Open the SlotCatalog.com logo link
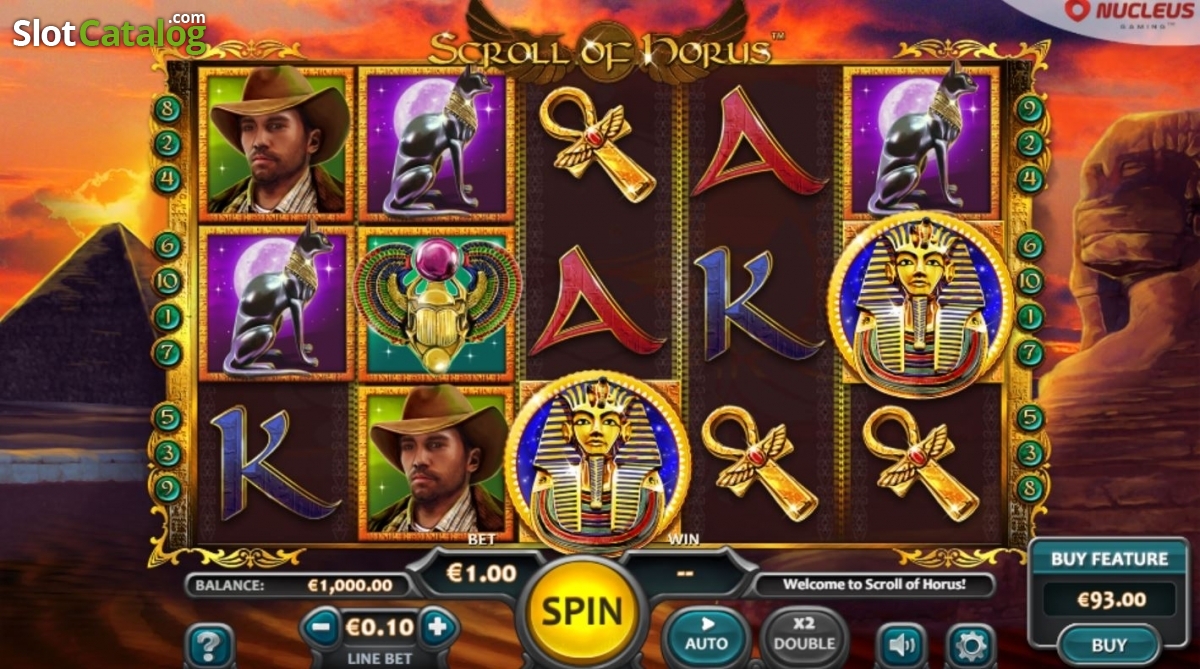 tap(109, 32)
